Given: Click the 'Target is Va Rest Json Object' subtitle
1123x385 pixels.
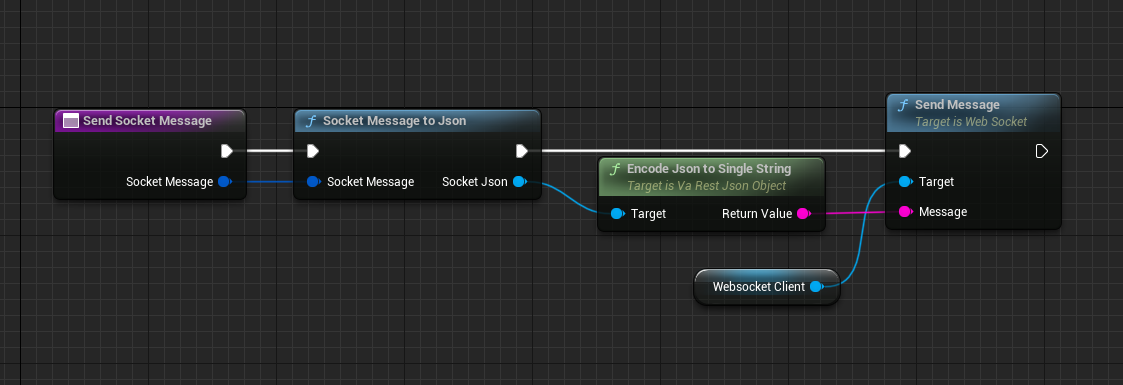Looking at the screenshot, I should tap(707, 185).
